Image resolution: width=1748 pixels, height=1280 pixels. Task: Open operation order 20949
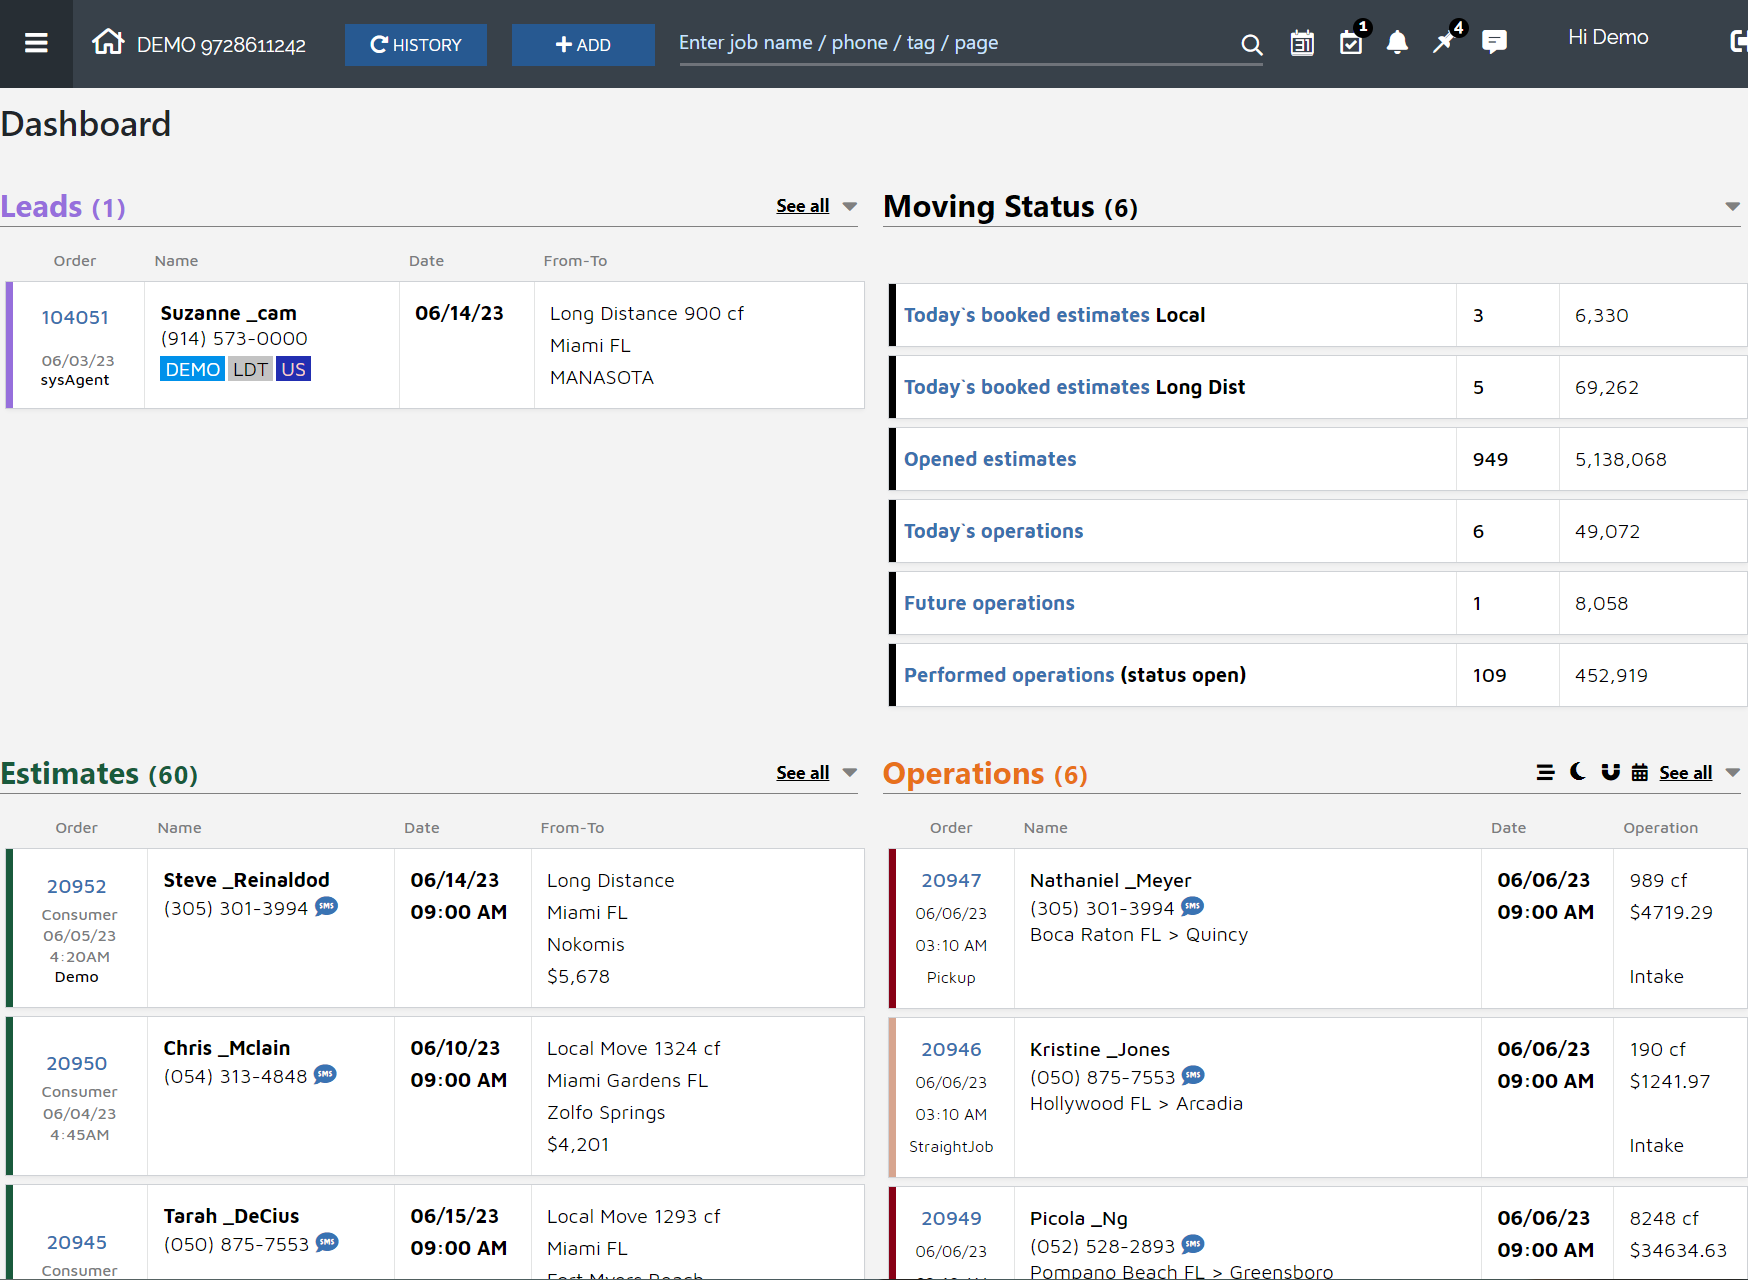click(x=951, y=1219)
